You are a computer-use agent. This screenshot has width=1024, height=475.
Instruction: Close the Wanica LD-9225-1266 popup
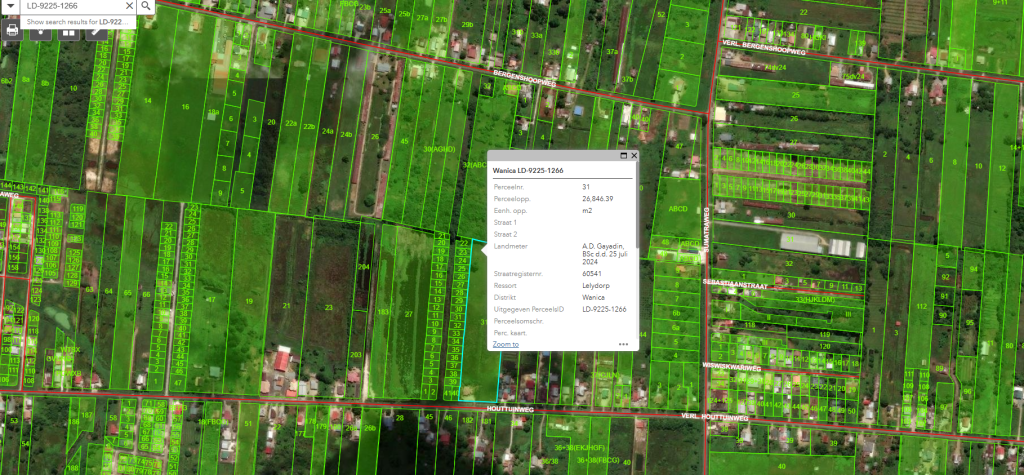pos(634,156)
